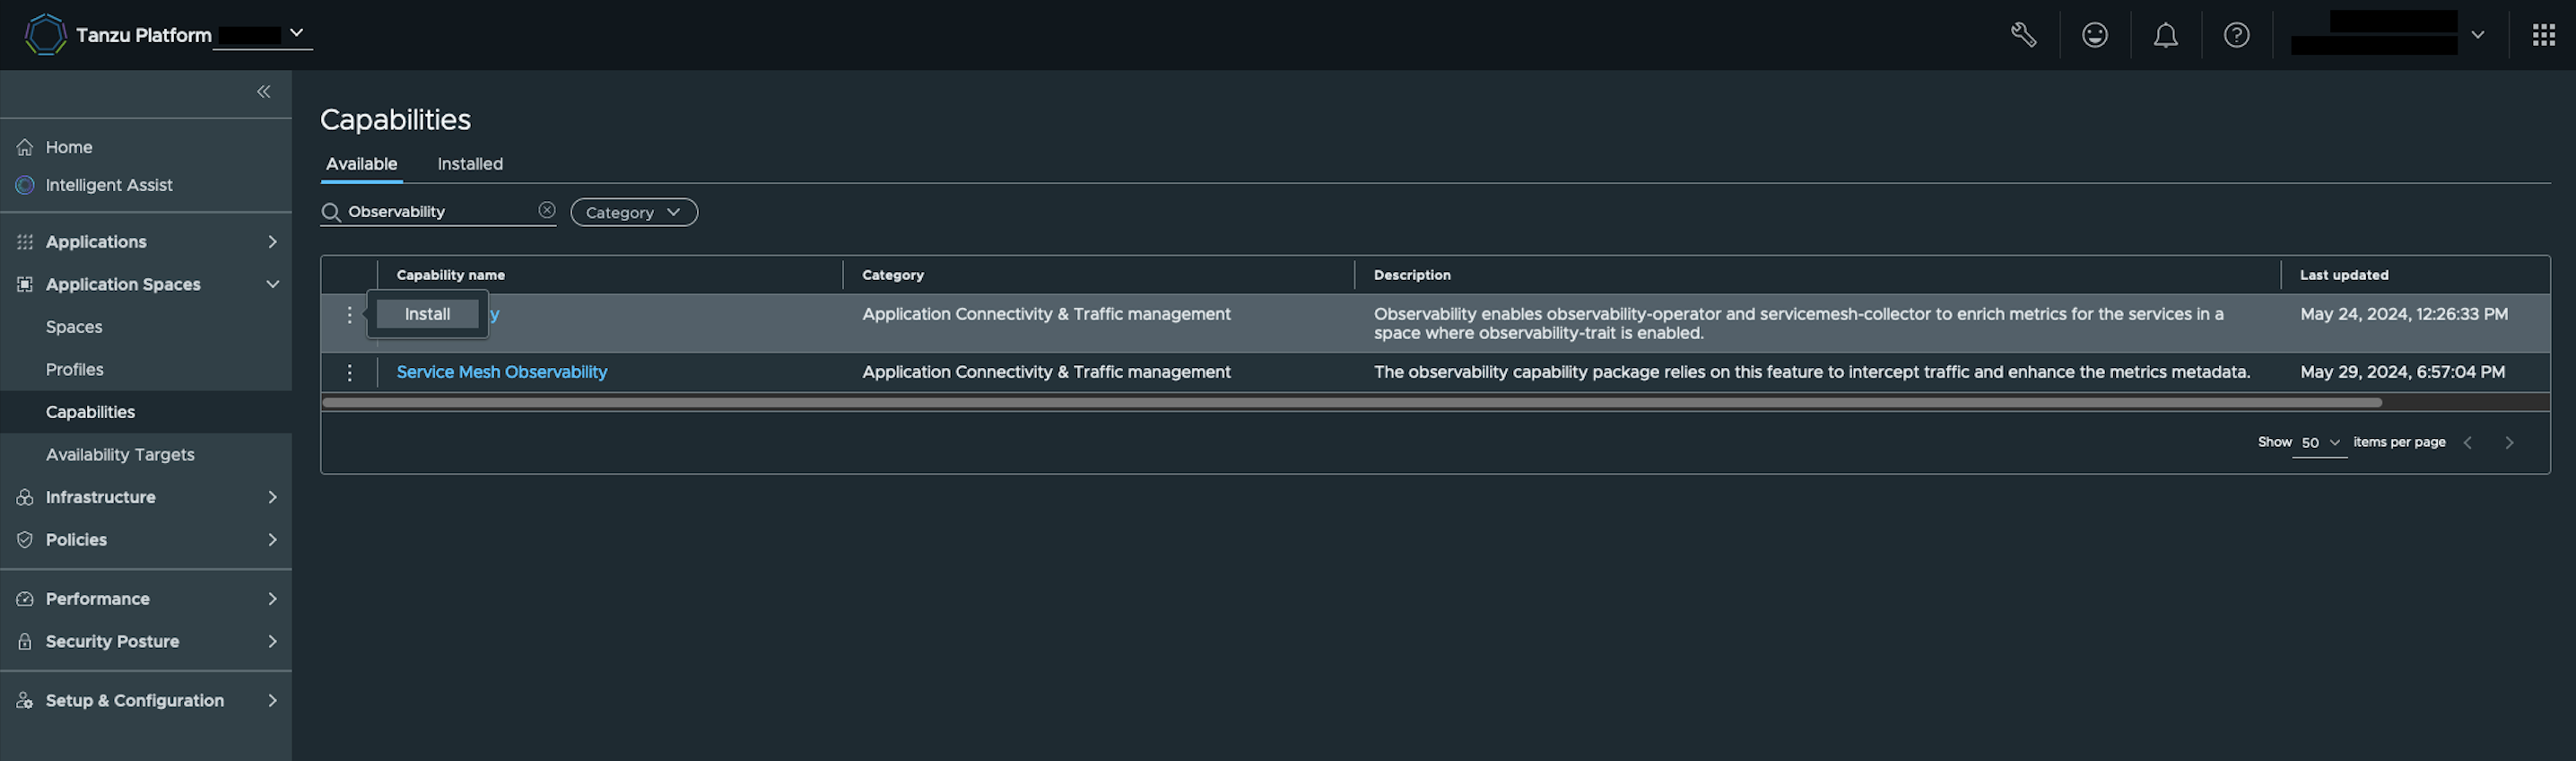2576x761 pixels.
Task: Click the Infrastructure icon in sidebar
Action: click(25, 497)
